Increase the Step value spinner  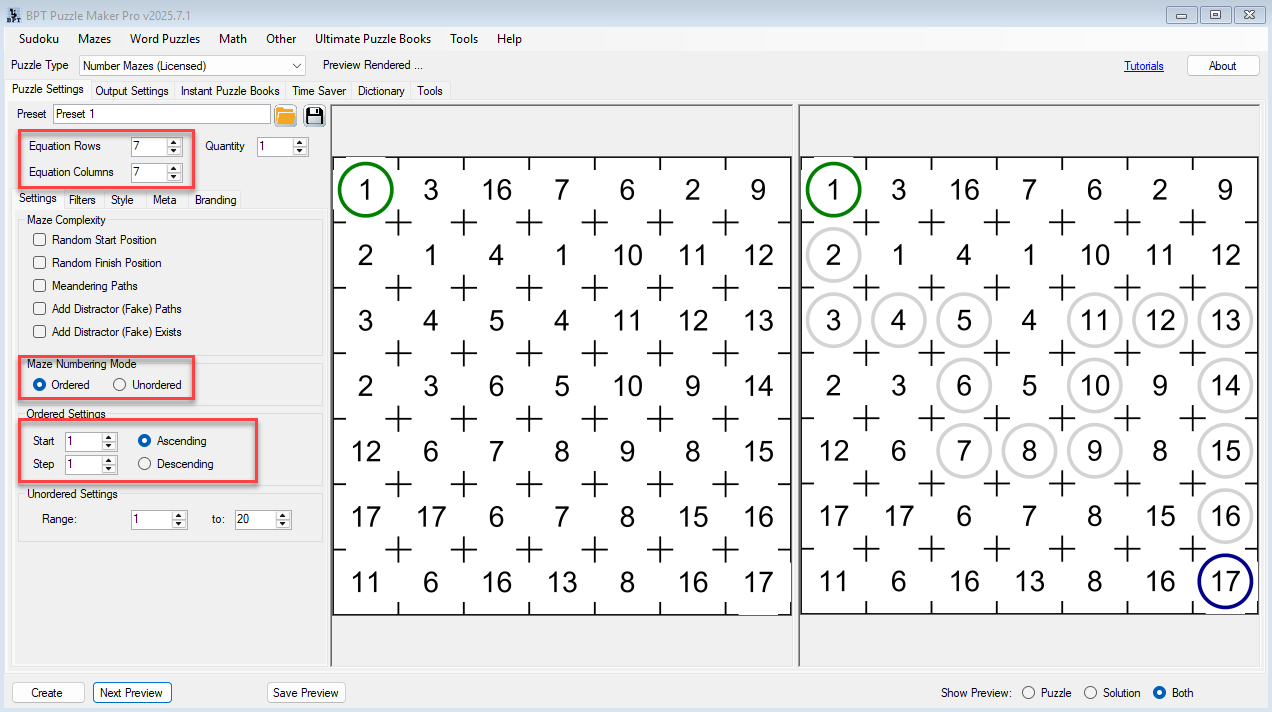coord(110,460)
